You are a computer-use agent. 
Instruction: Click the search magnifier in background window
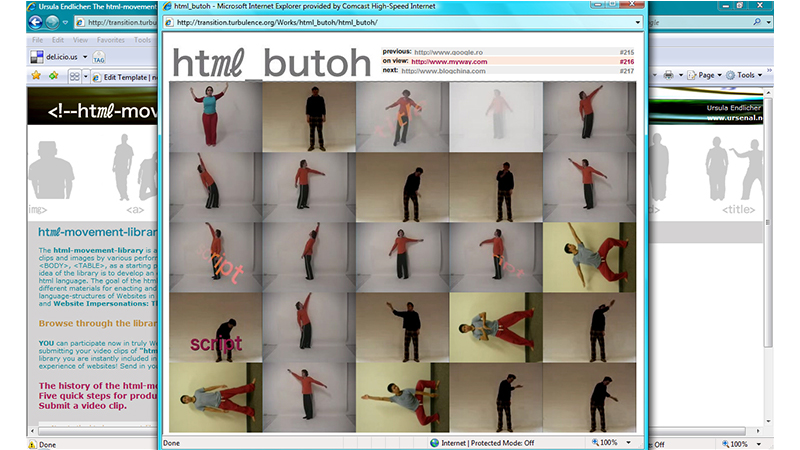pyautogui.click(x=757, y=22)
